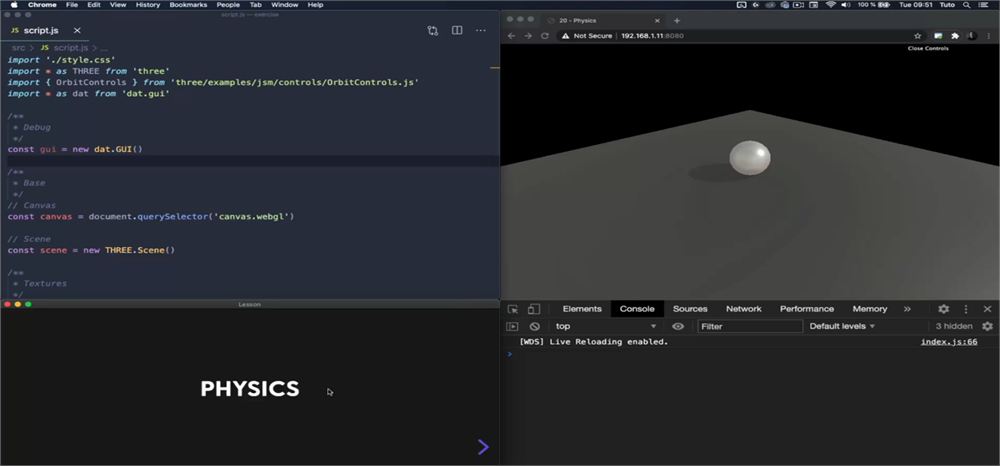The height and width of the screenshot is (466, 1000).
Task: Bookmark this page with the star icon
Action: pyautogui.click(x=918, y=36)
